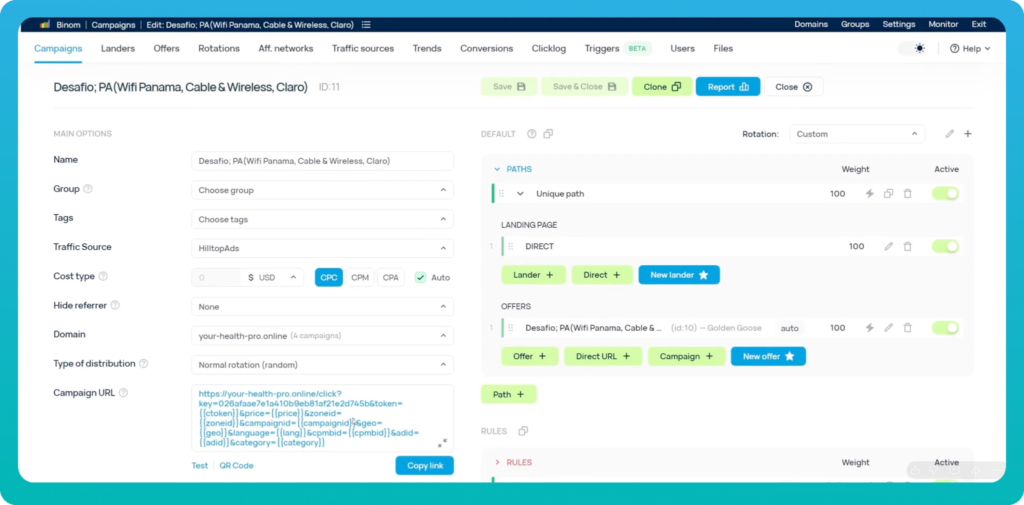
Task: Delete the Unique path row
Action: pyautogui.click(x=907, y=193)
